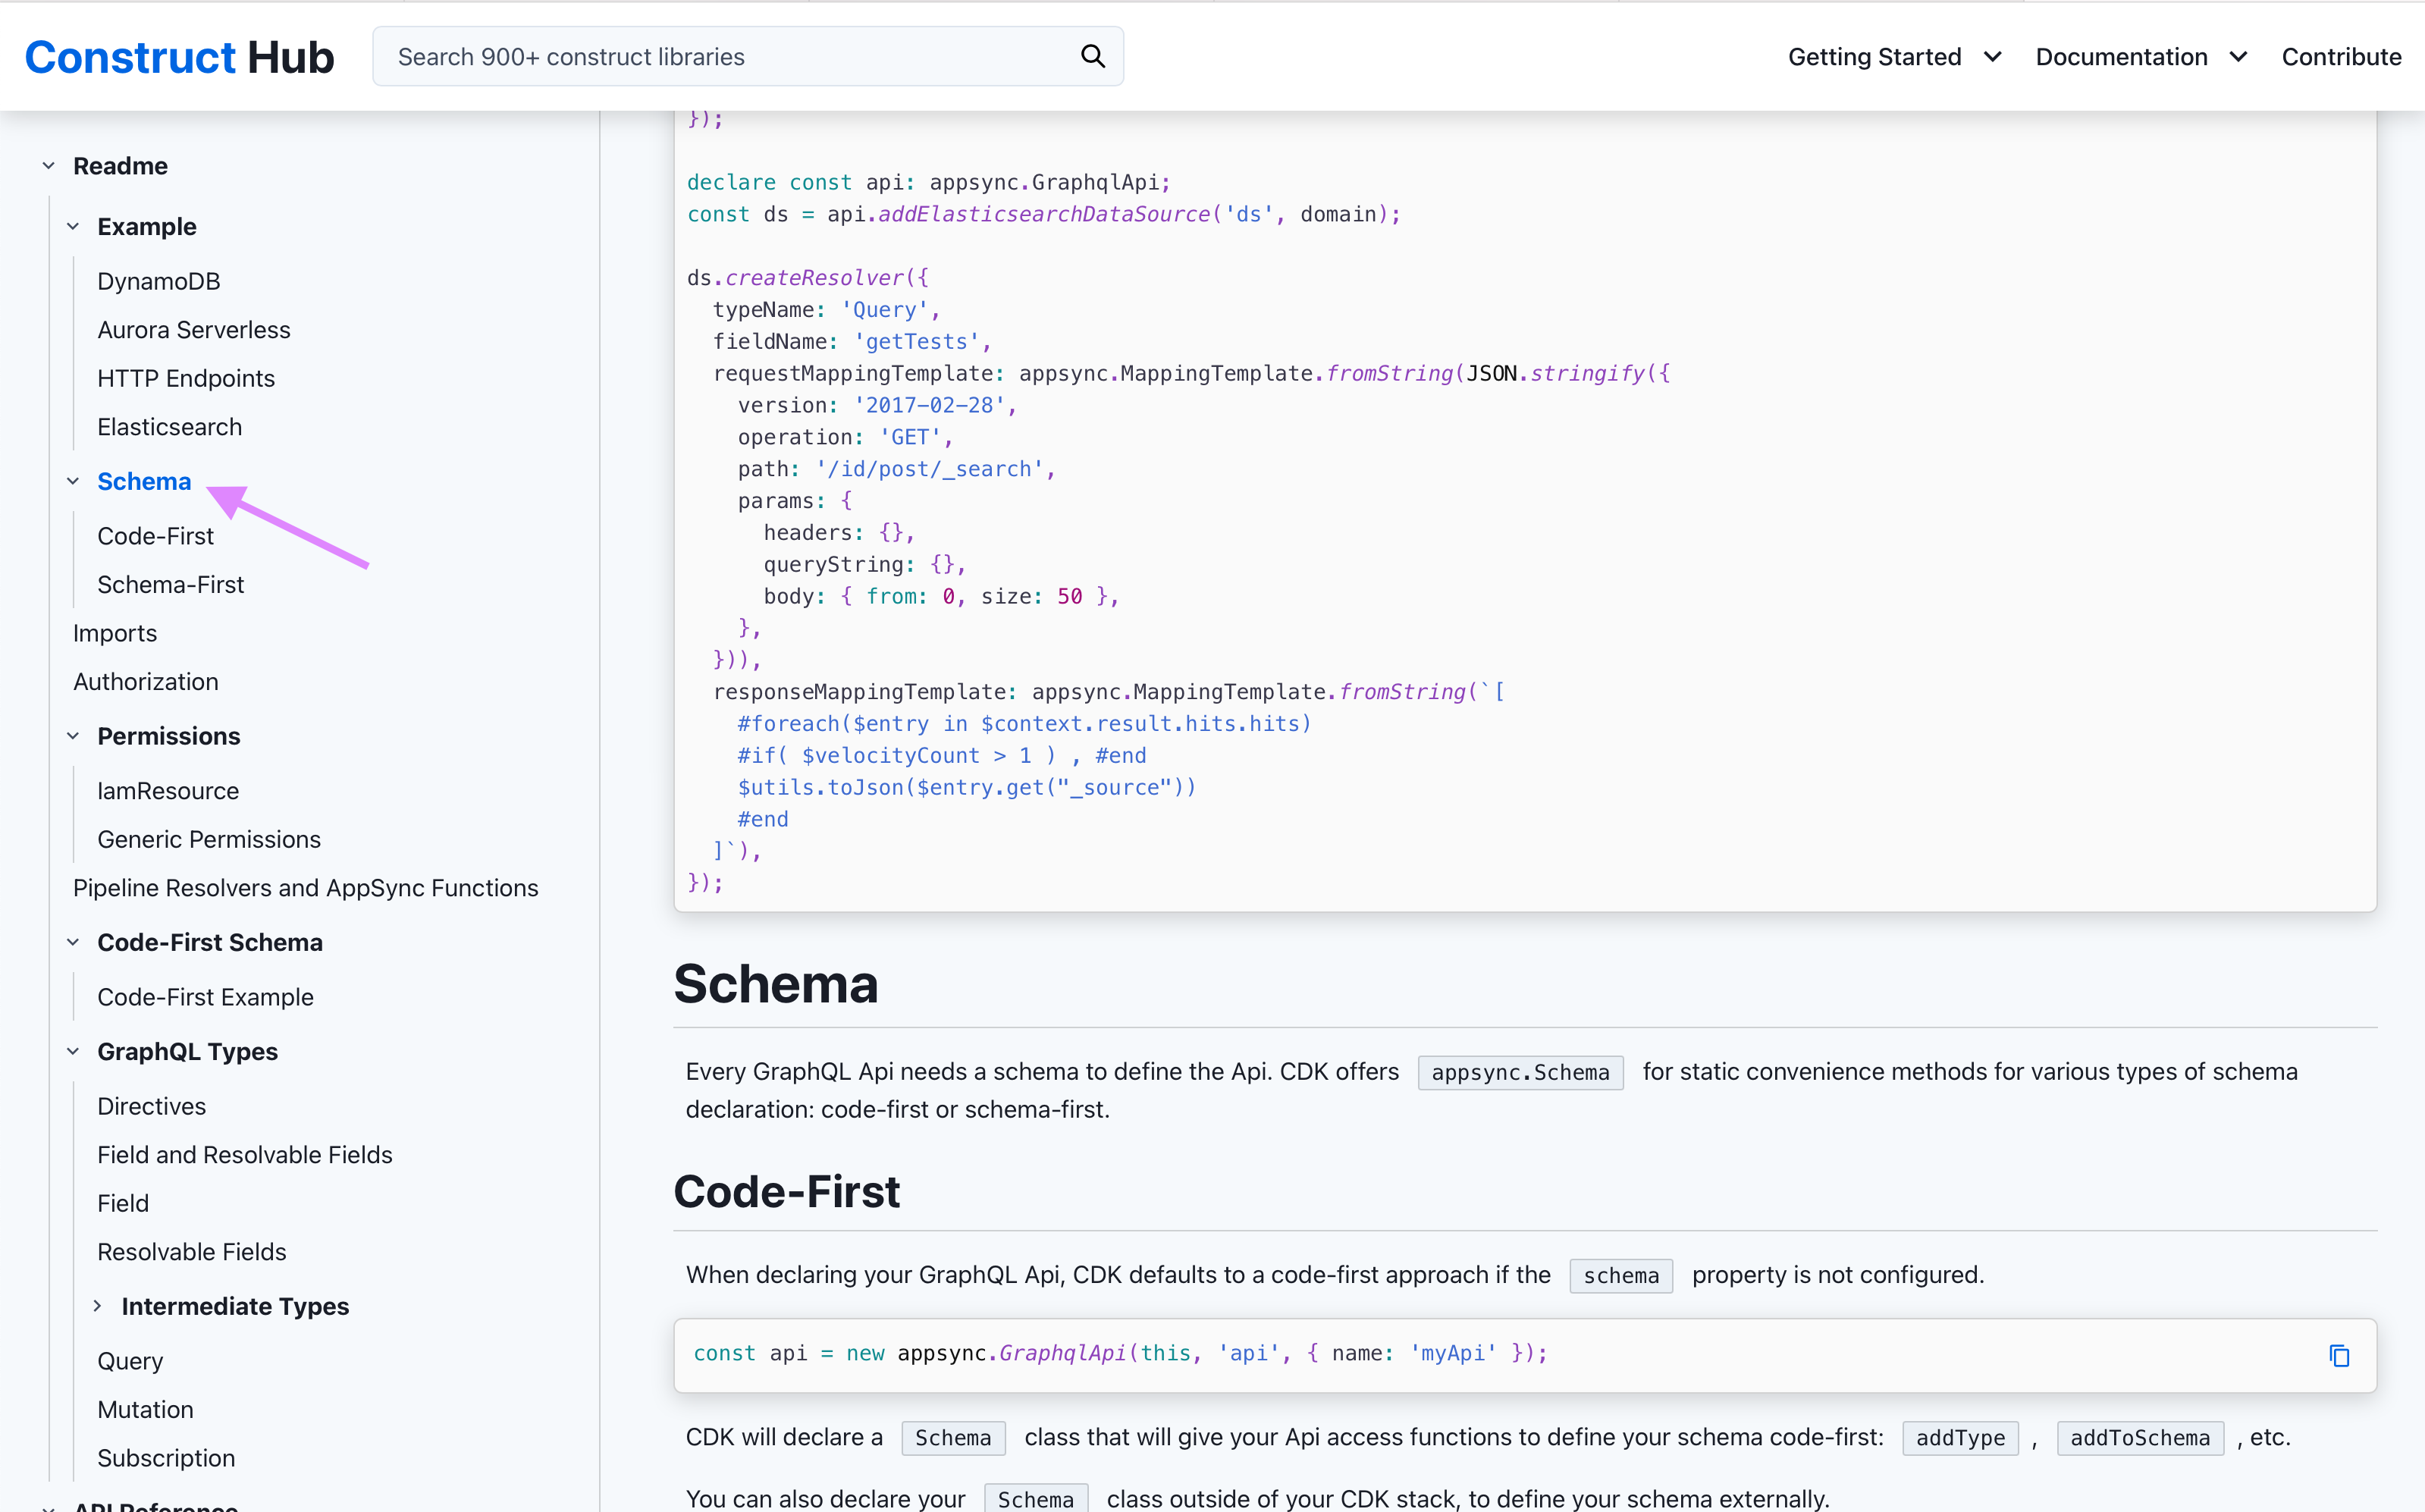The width and height of the screenshot is (2425, 1512).
Task: Open Pipeline Resolvers and AppSync Functions
Action: coord(306,887)
